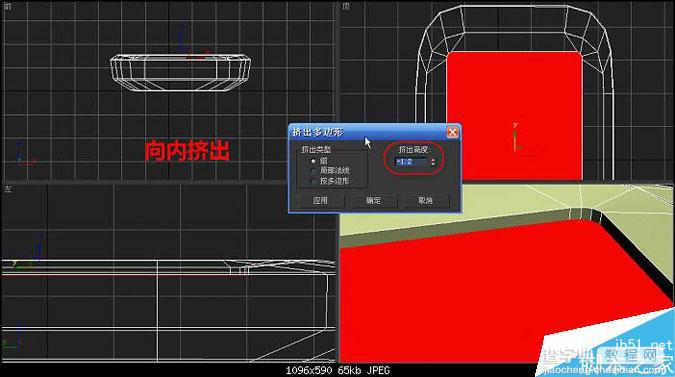Select the 组 (Group) extrusion type radio
The image size is (675, 377).
click(x=313, y=161)
